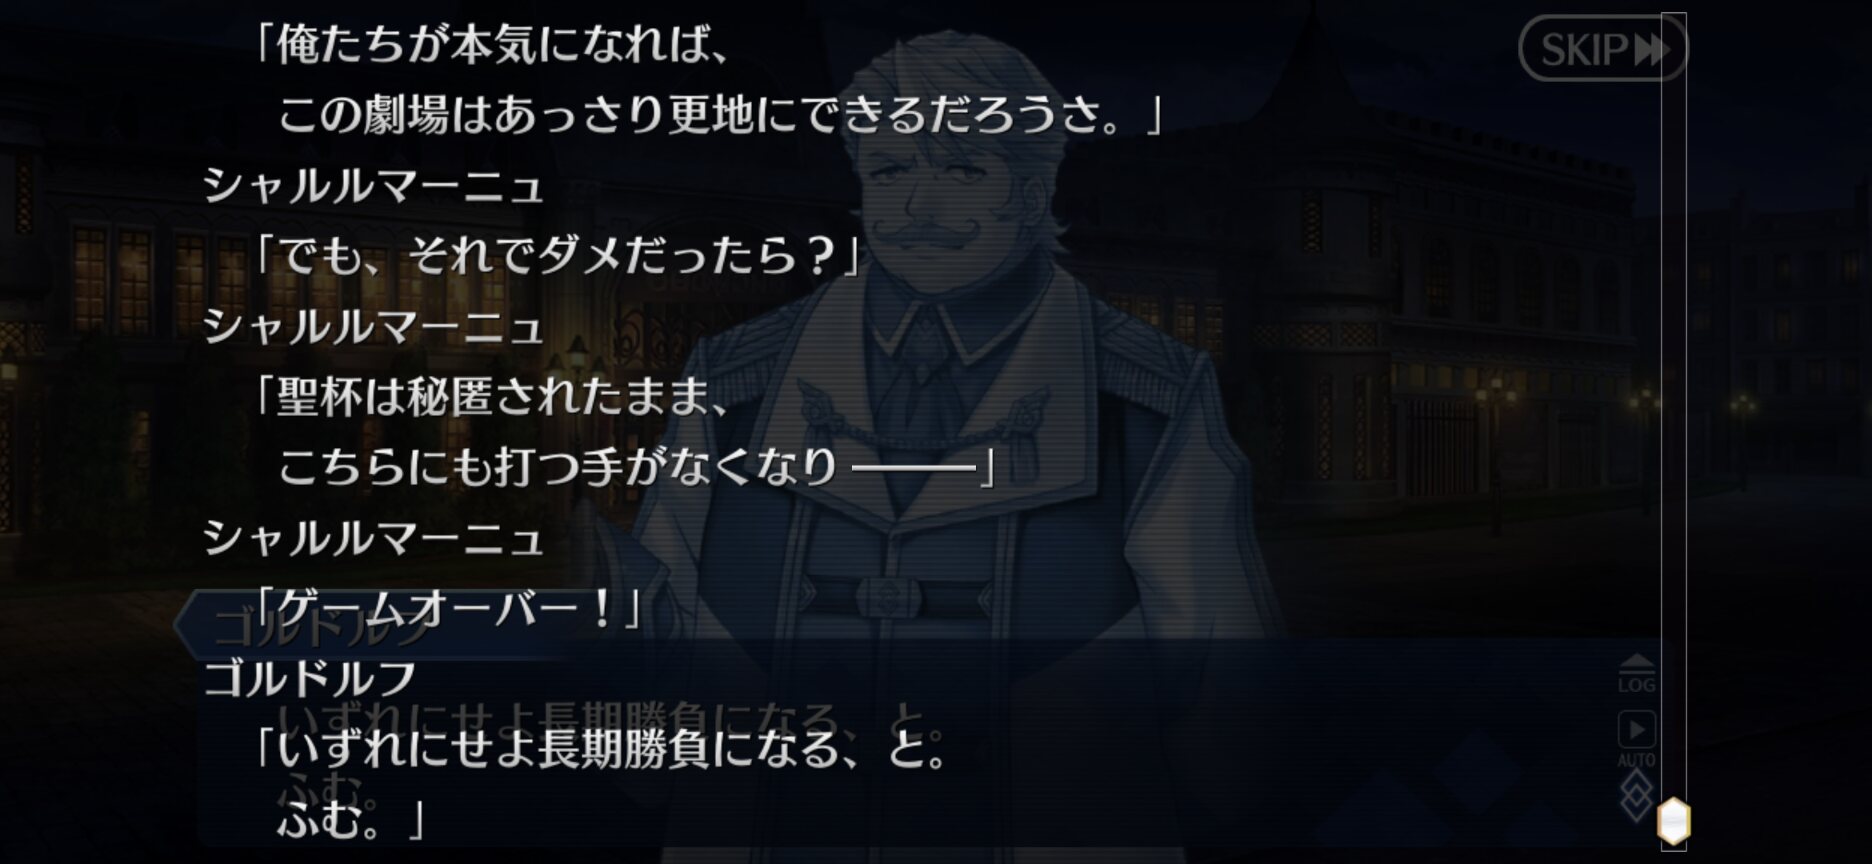Toggle the AUTO play icon
Viewport: 1872px width, 864px height.
(x=1636, y=738)
